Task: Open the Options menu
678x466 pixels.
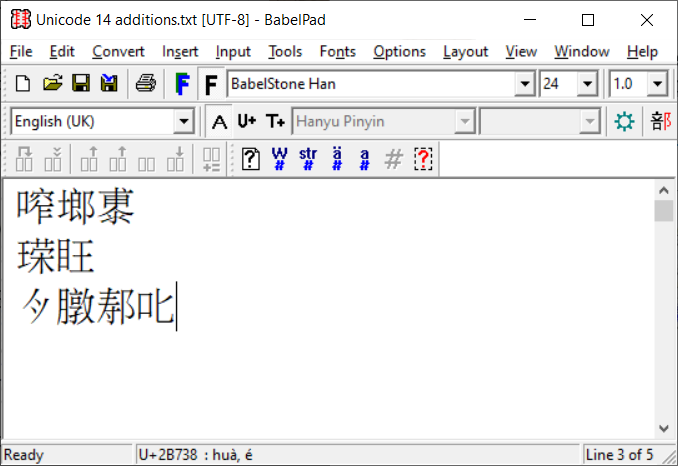Action: click(400, 51)
